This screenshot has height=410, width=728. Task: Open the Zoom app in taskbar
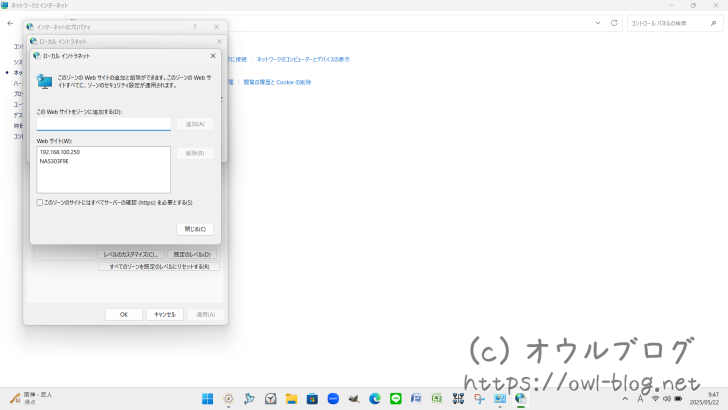(333, 398)
